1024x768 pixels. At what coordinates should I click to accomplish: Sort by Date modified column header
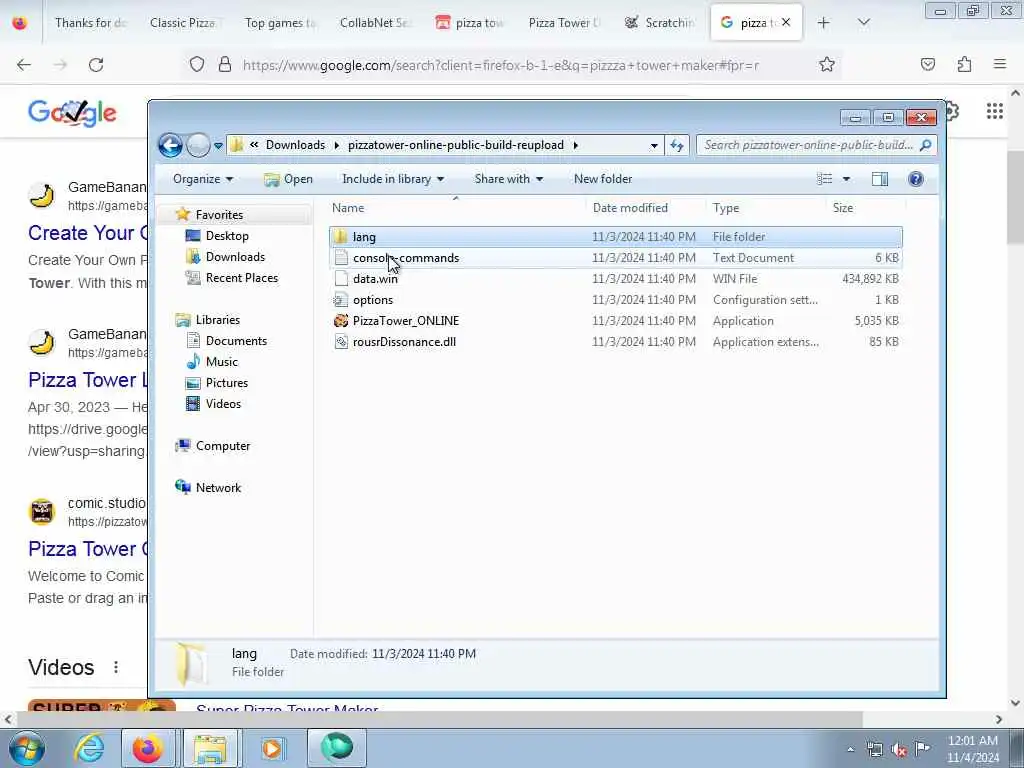click(630, 208)
